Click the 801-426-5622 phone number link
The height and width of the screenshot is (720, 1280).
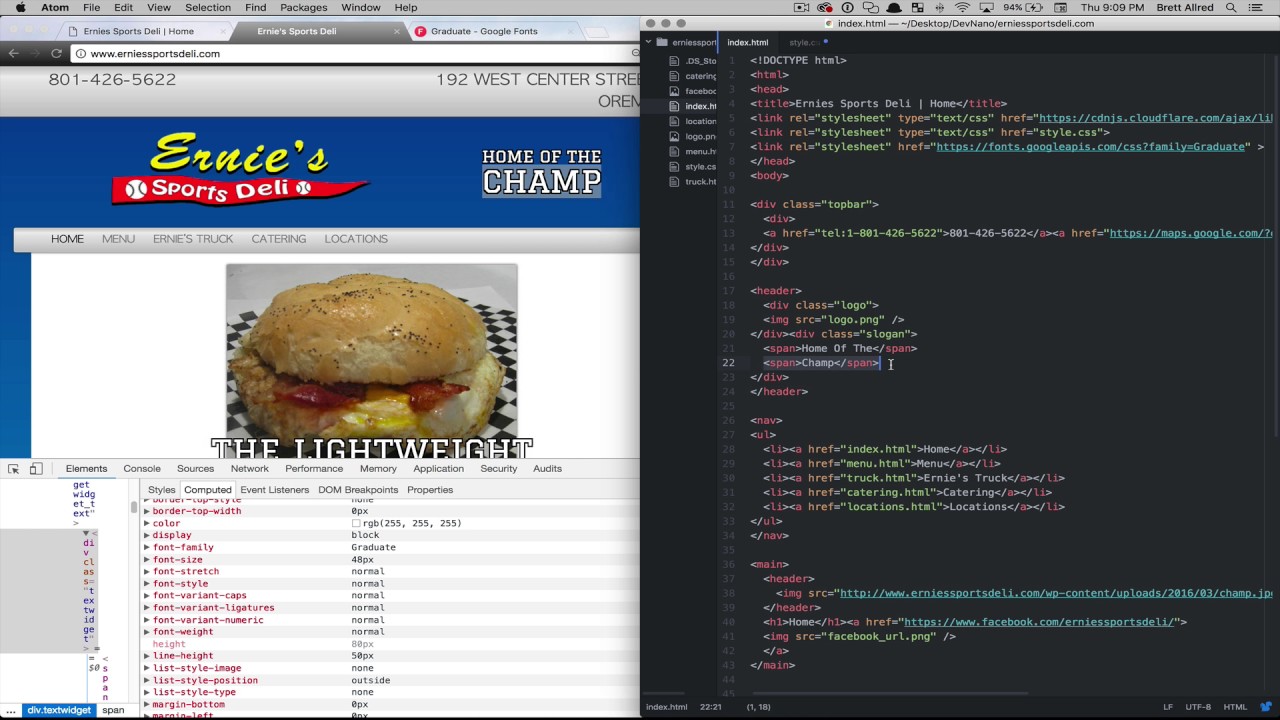pos(112,80)
